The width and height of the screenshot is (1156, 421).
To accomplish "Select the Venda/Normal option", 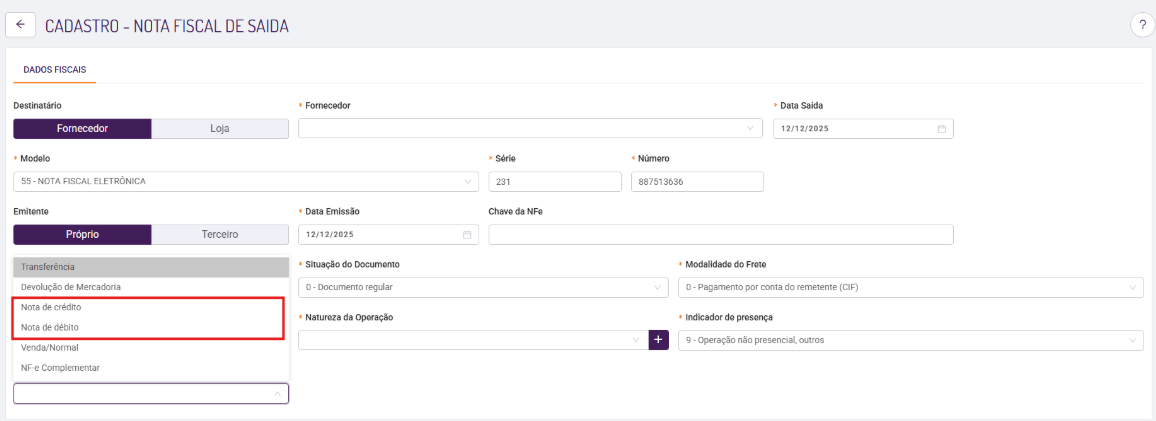I will coord(49,348).
